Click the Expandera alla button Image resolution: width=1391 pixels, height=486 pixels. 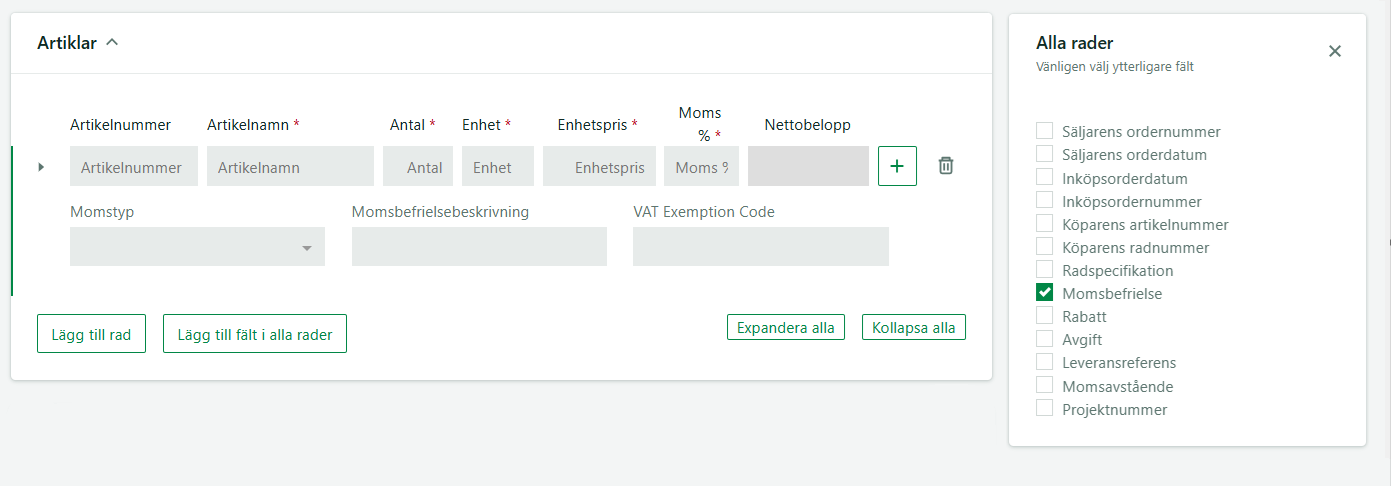tap(786, 327)
